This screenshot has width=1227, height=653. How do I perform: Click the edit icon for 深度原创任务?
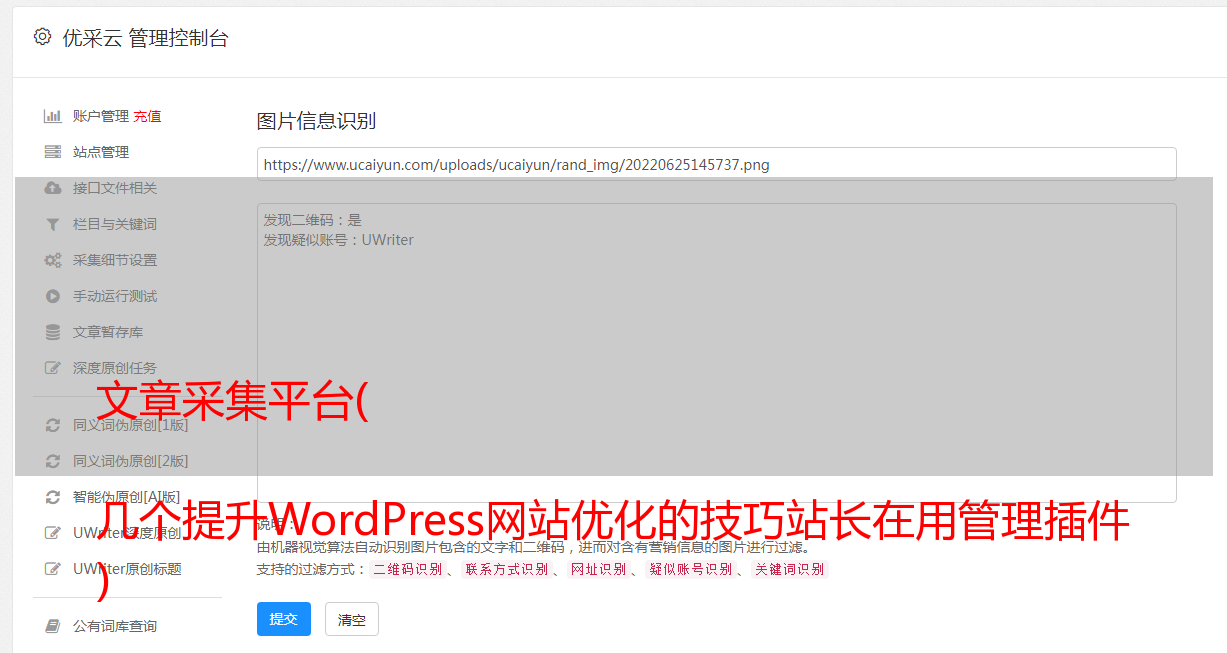tap(53, 368)
